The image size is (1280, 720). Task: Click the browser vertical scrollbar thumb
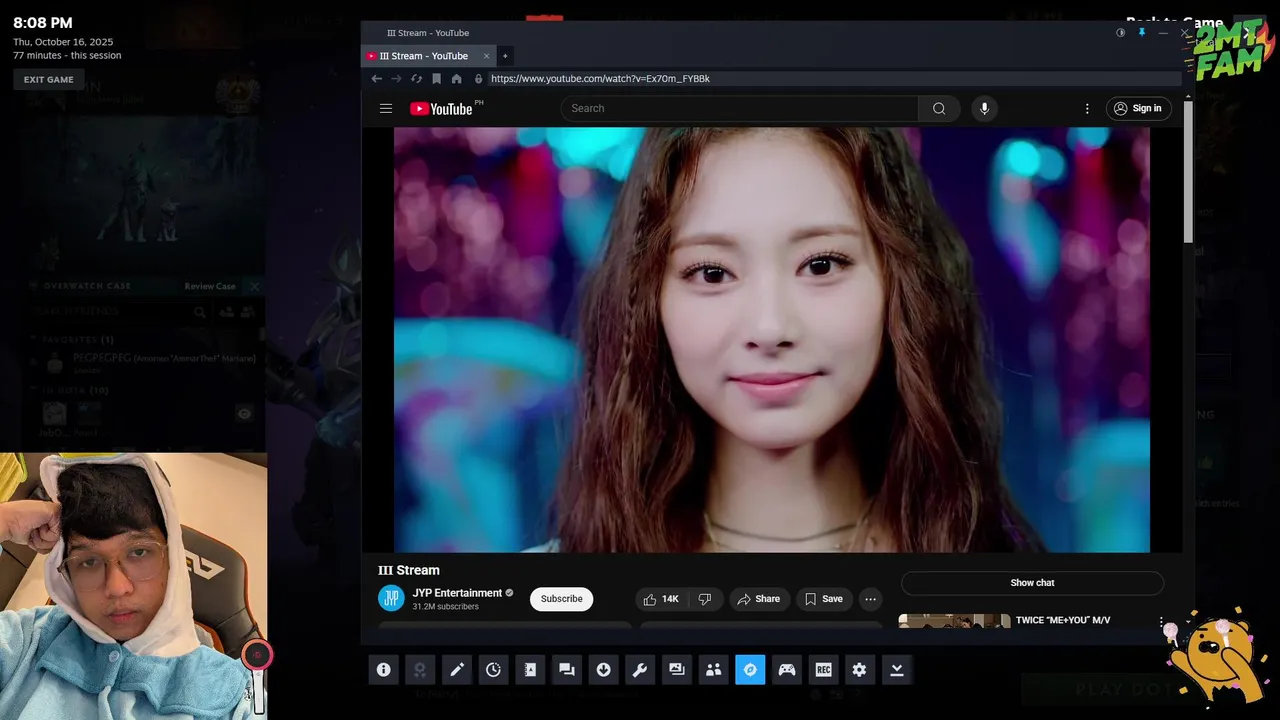1188,172
